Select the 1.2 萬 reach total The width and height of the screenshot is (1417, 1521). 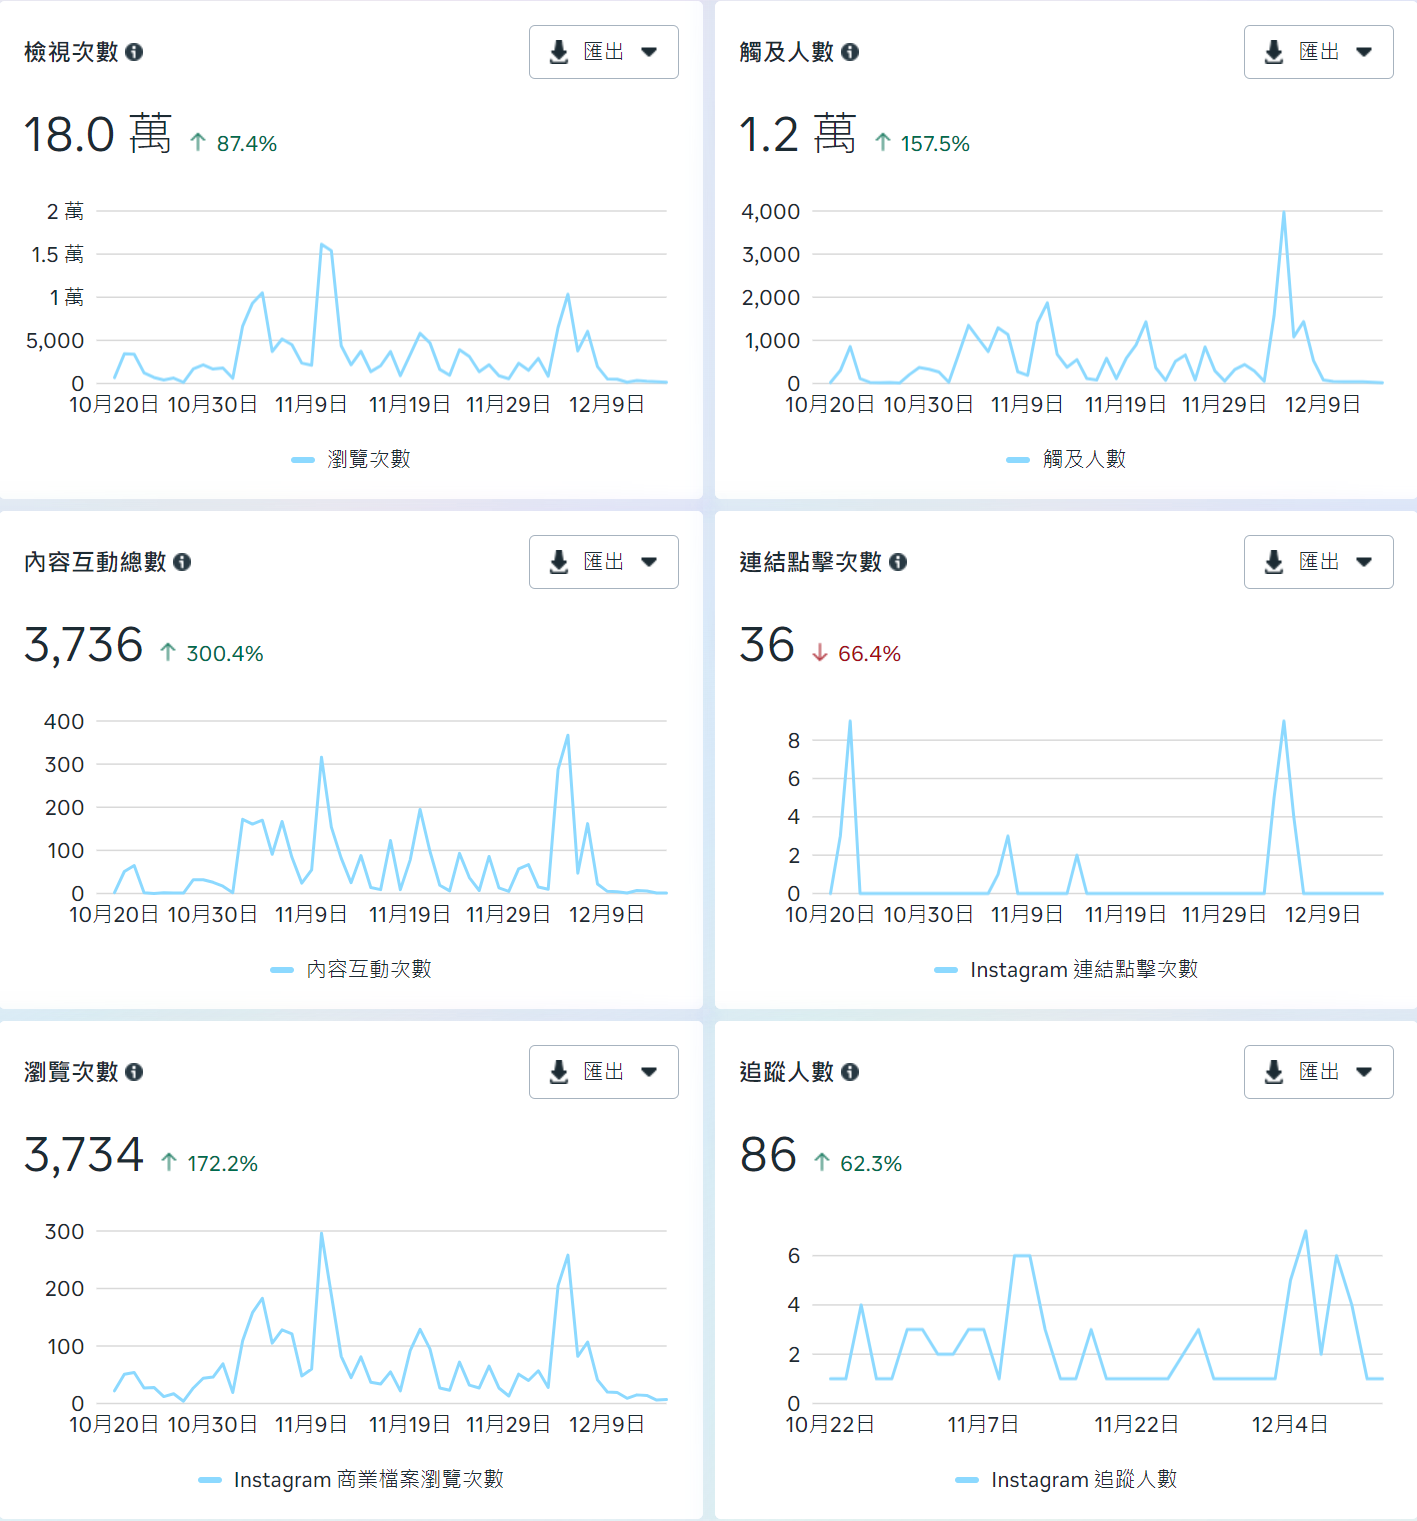[x=798, y=134]
